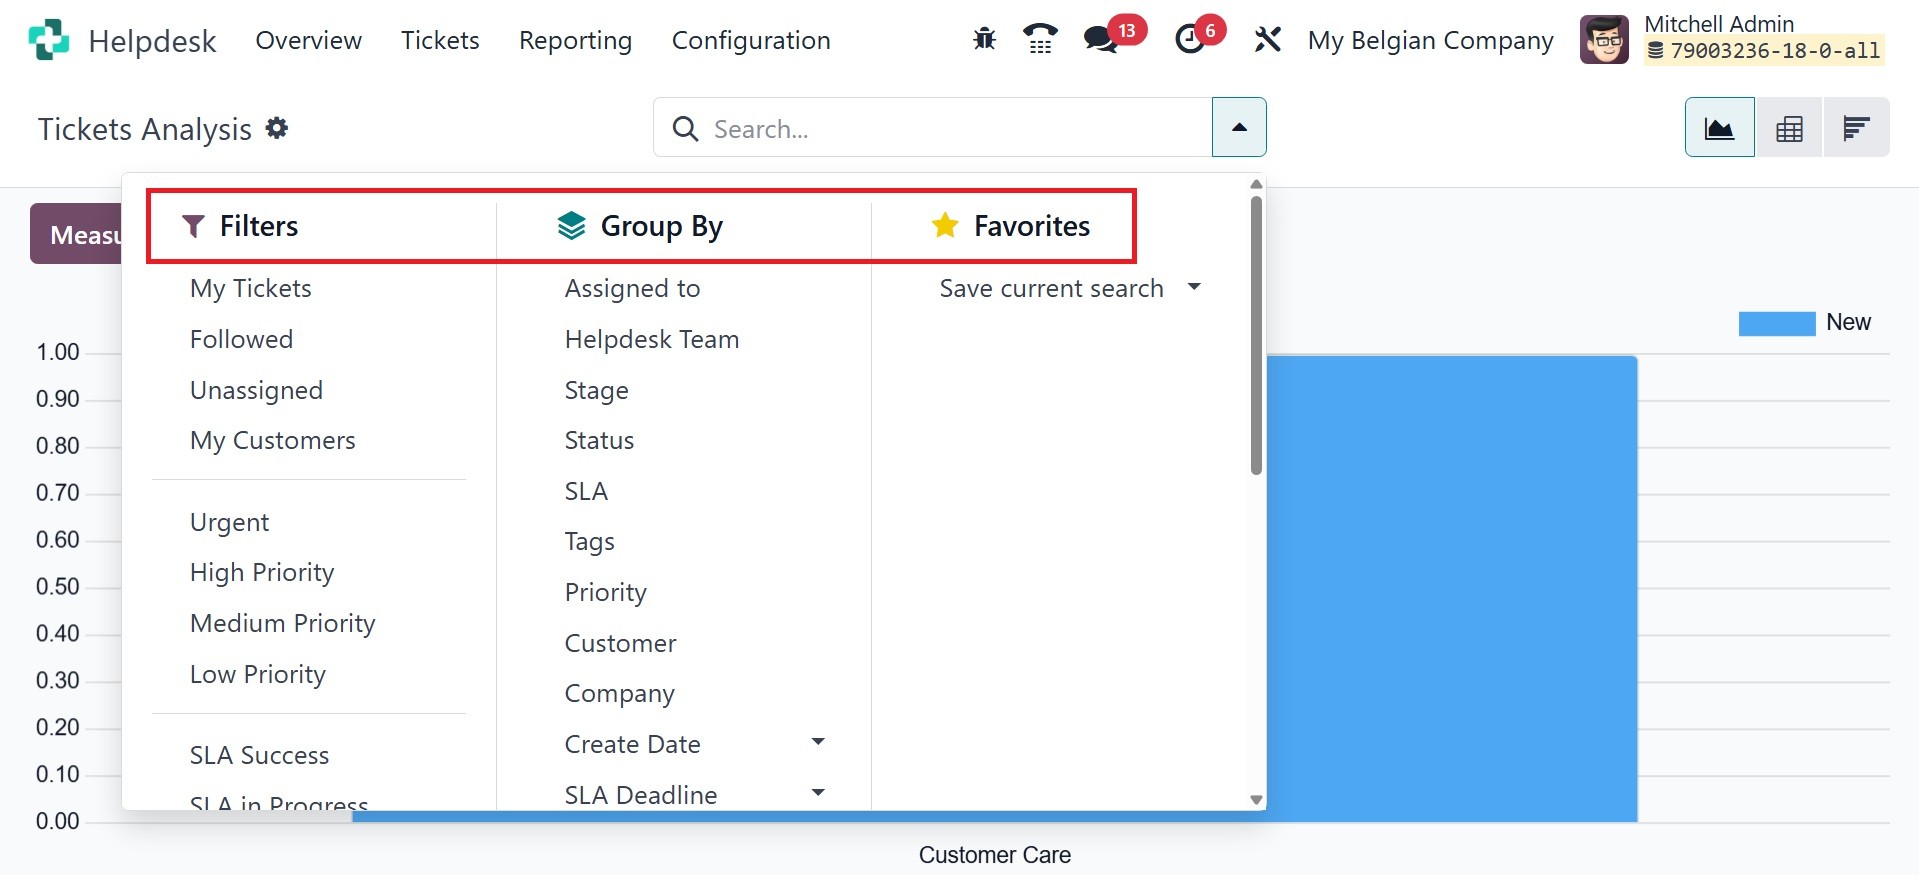Image resolution: width=1919 pixels, height=875 pixels.
Task: Switch to pivot table view
Action: 1789,128
